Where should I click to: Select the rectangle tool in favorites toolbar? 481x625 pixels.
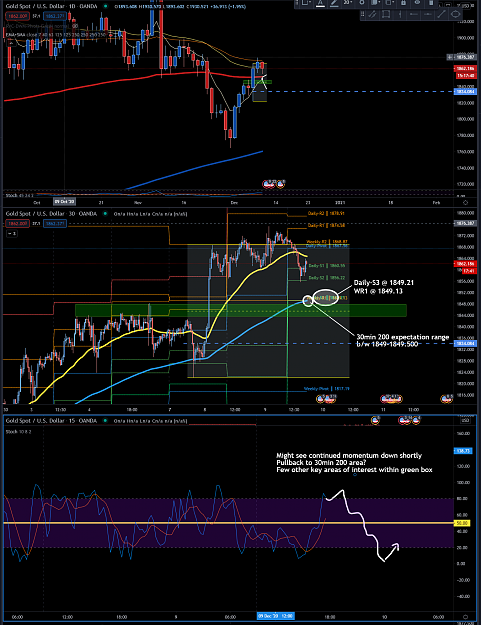point(386,15)
